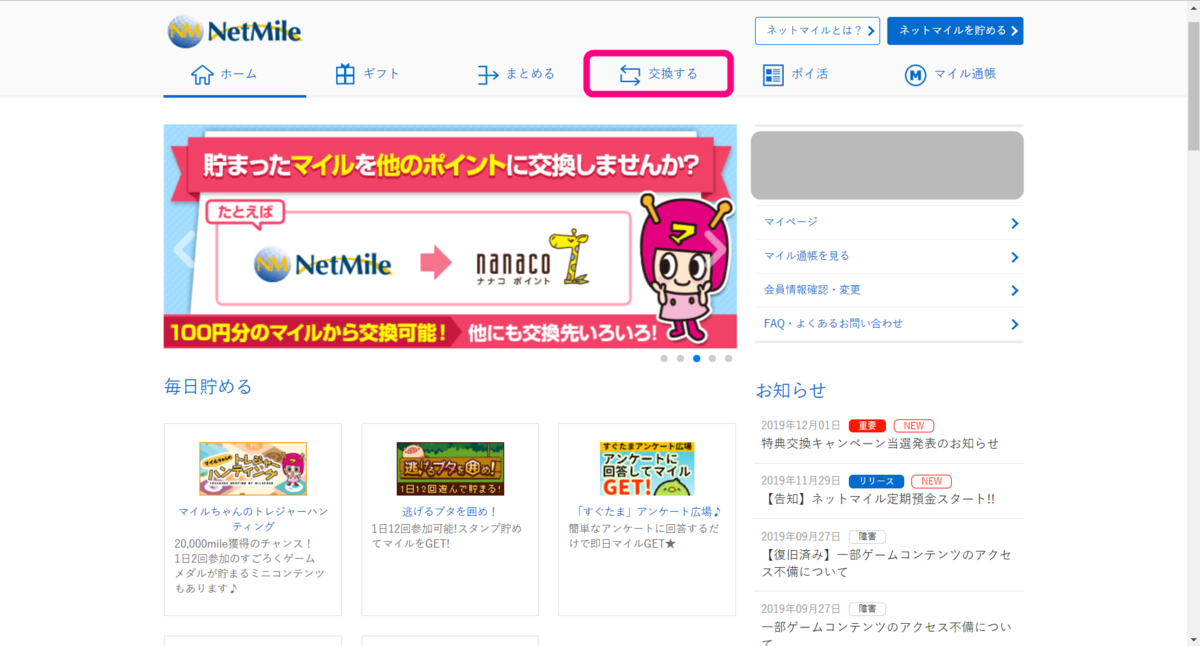Click the ネットマイルとは？ button
This screenshot has height=646, width=1200.
click(817, 31)
